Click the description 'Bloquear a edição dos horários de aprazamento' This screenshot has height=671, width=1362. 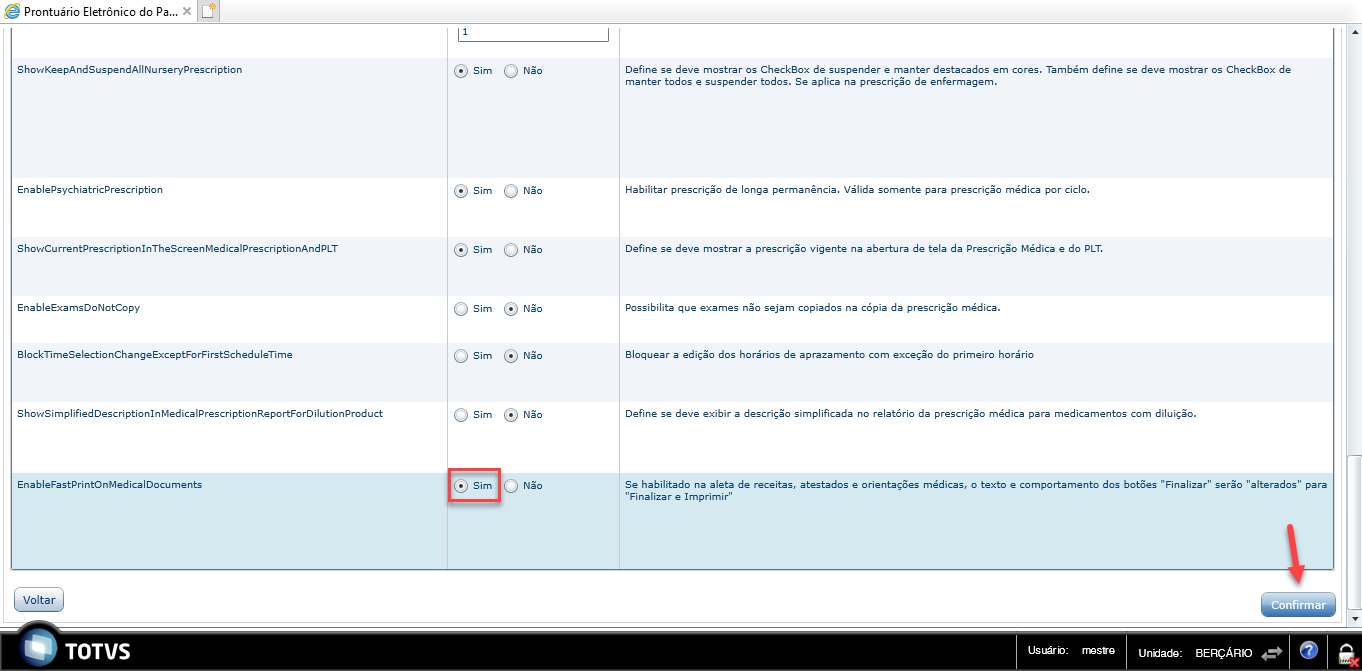829,354
